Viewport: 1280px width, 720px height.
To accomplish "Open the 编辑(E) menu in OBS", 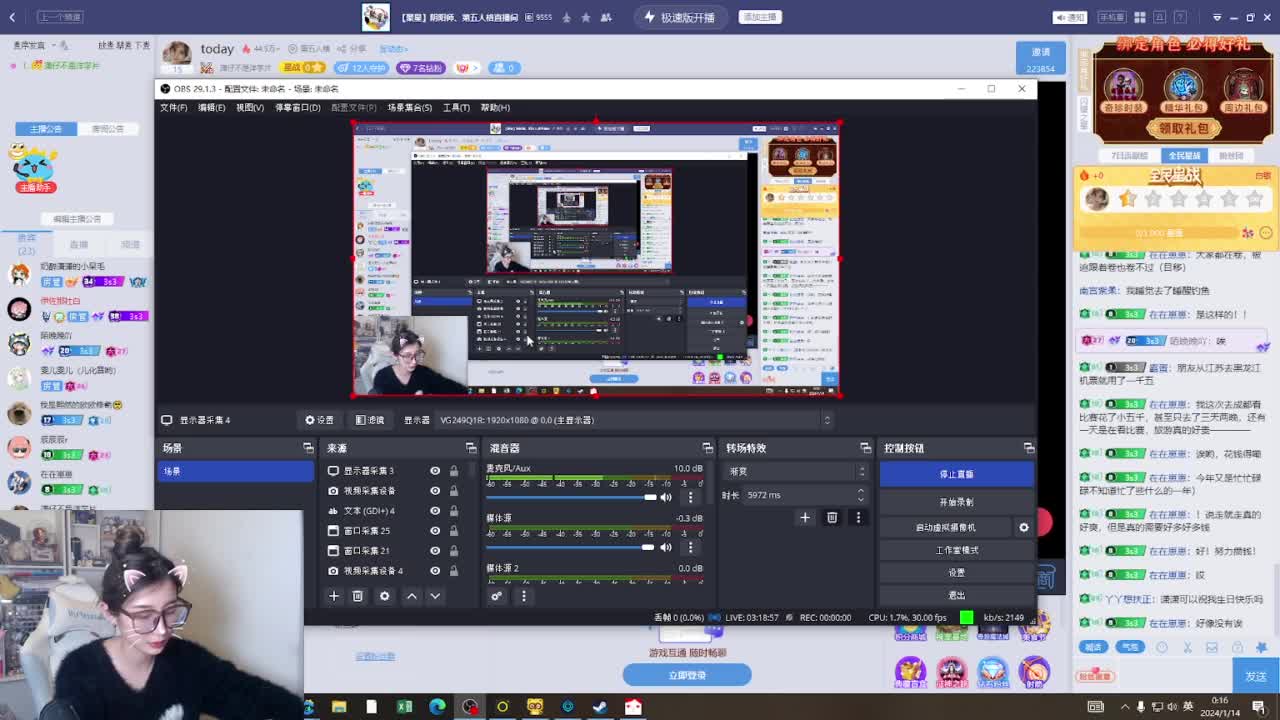I will 211,107.
